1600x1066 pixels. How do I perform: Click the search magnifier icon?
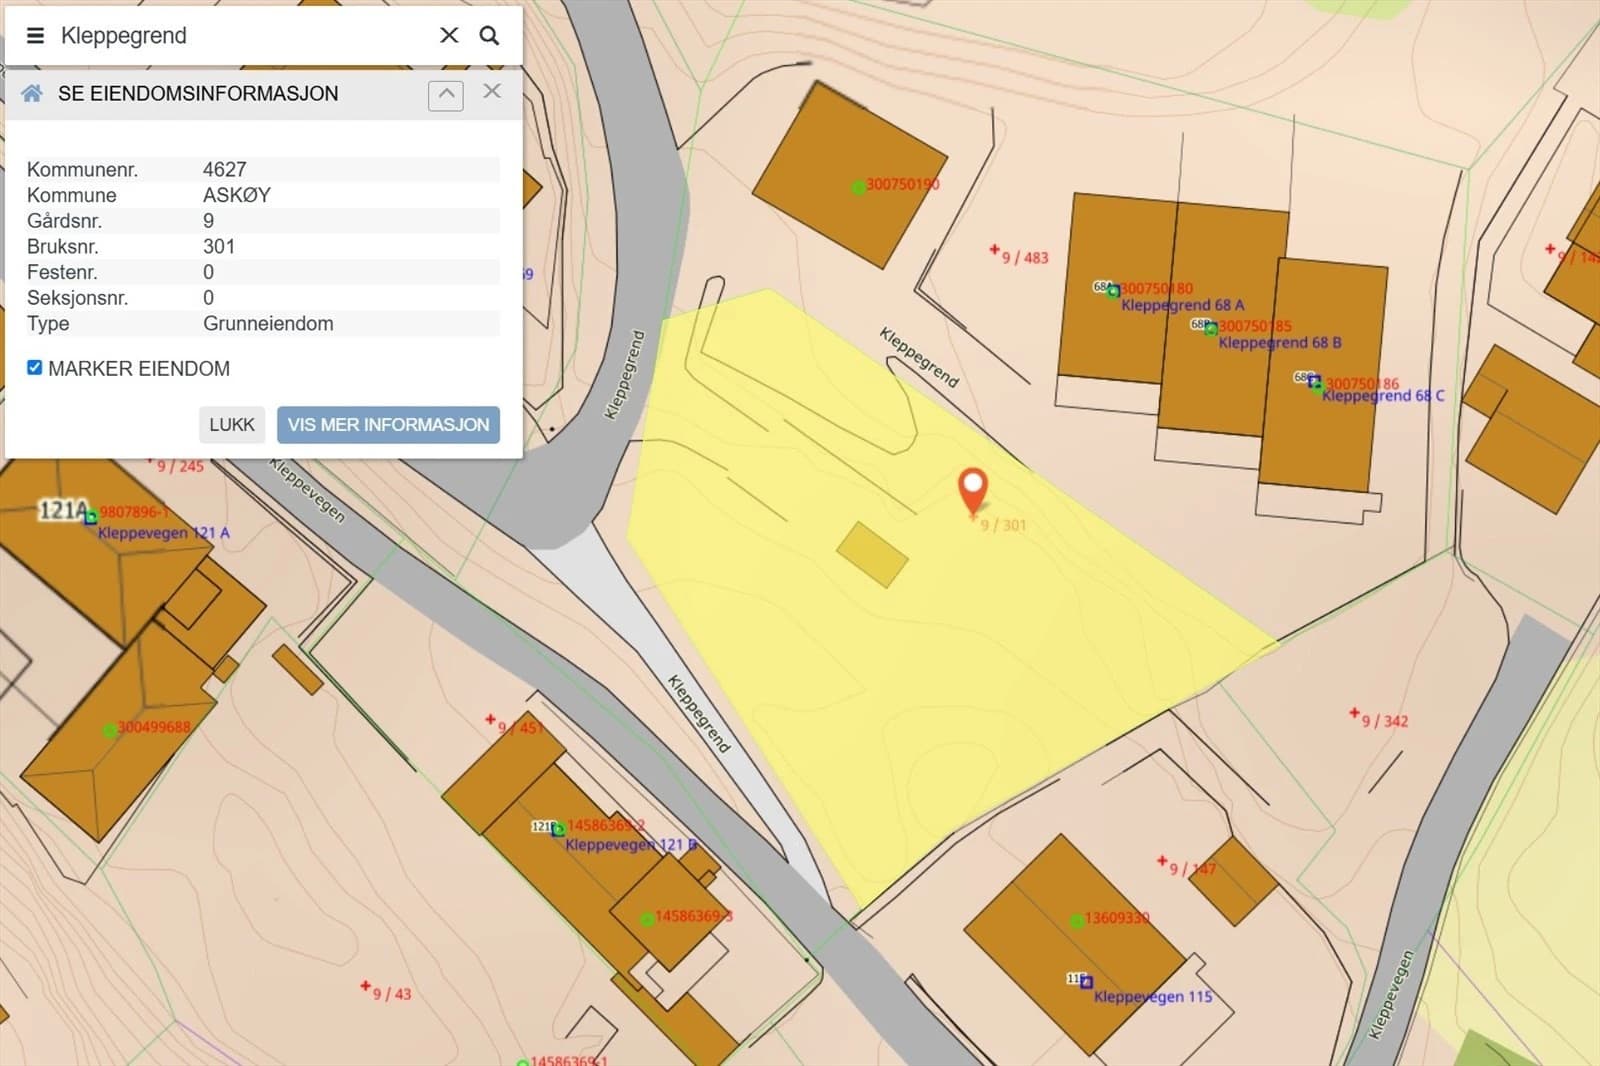click(x=489, y=36)
